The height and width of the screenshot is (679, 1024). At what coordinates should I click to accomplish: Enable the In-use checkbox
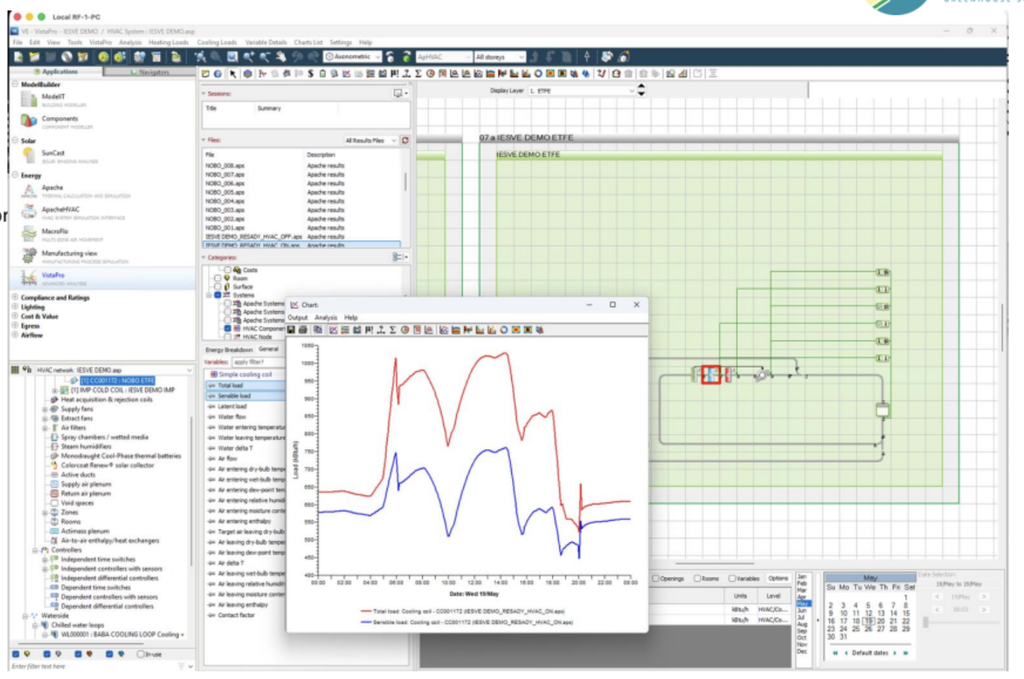click(140, 654)
